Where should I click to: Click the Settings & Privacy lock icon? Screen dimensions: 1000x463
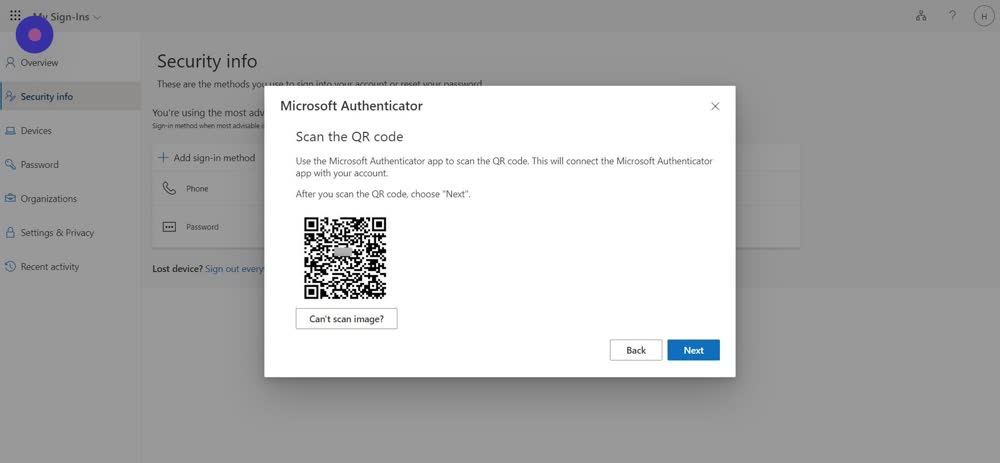point(10,233)
